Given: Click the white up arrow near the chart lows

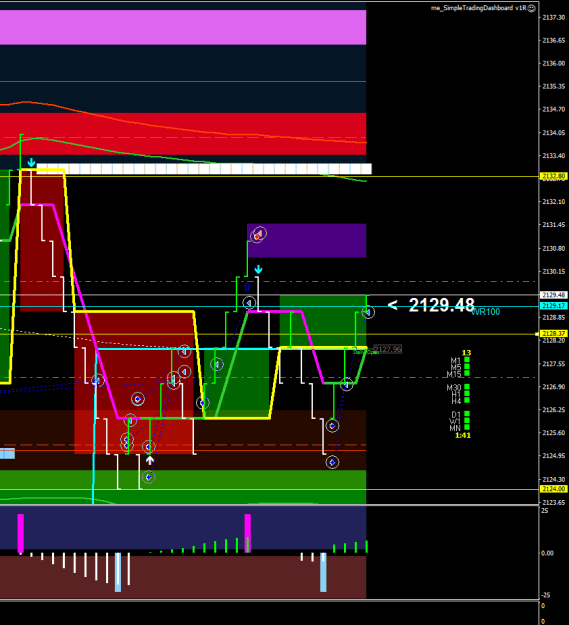Looking at the screenshot, I should click(149, 460).
